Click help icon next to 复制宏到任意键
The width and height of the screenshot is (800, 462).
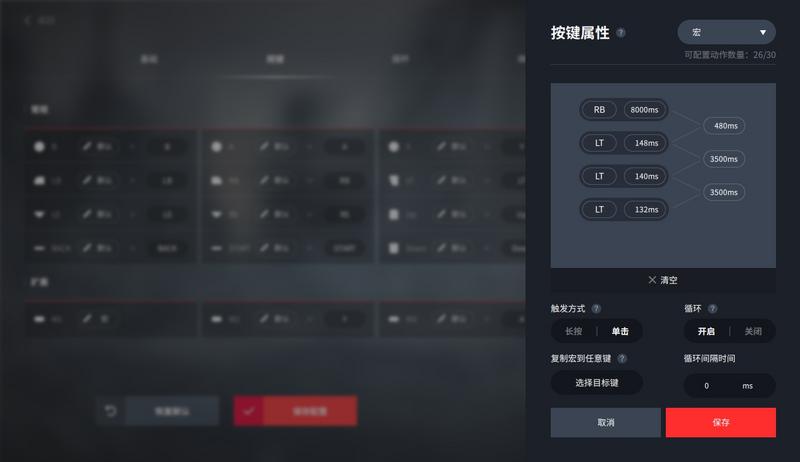[x=622, y=358]
